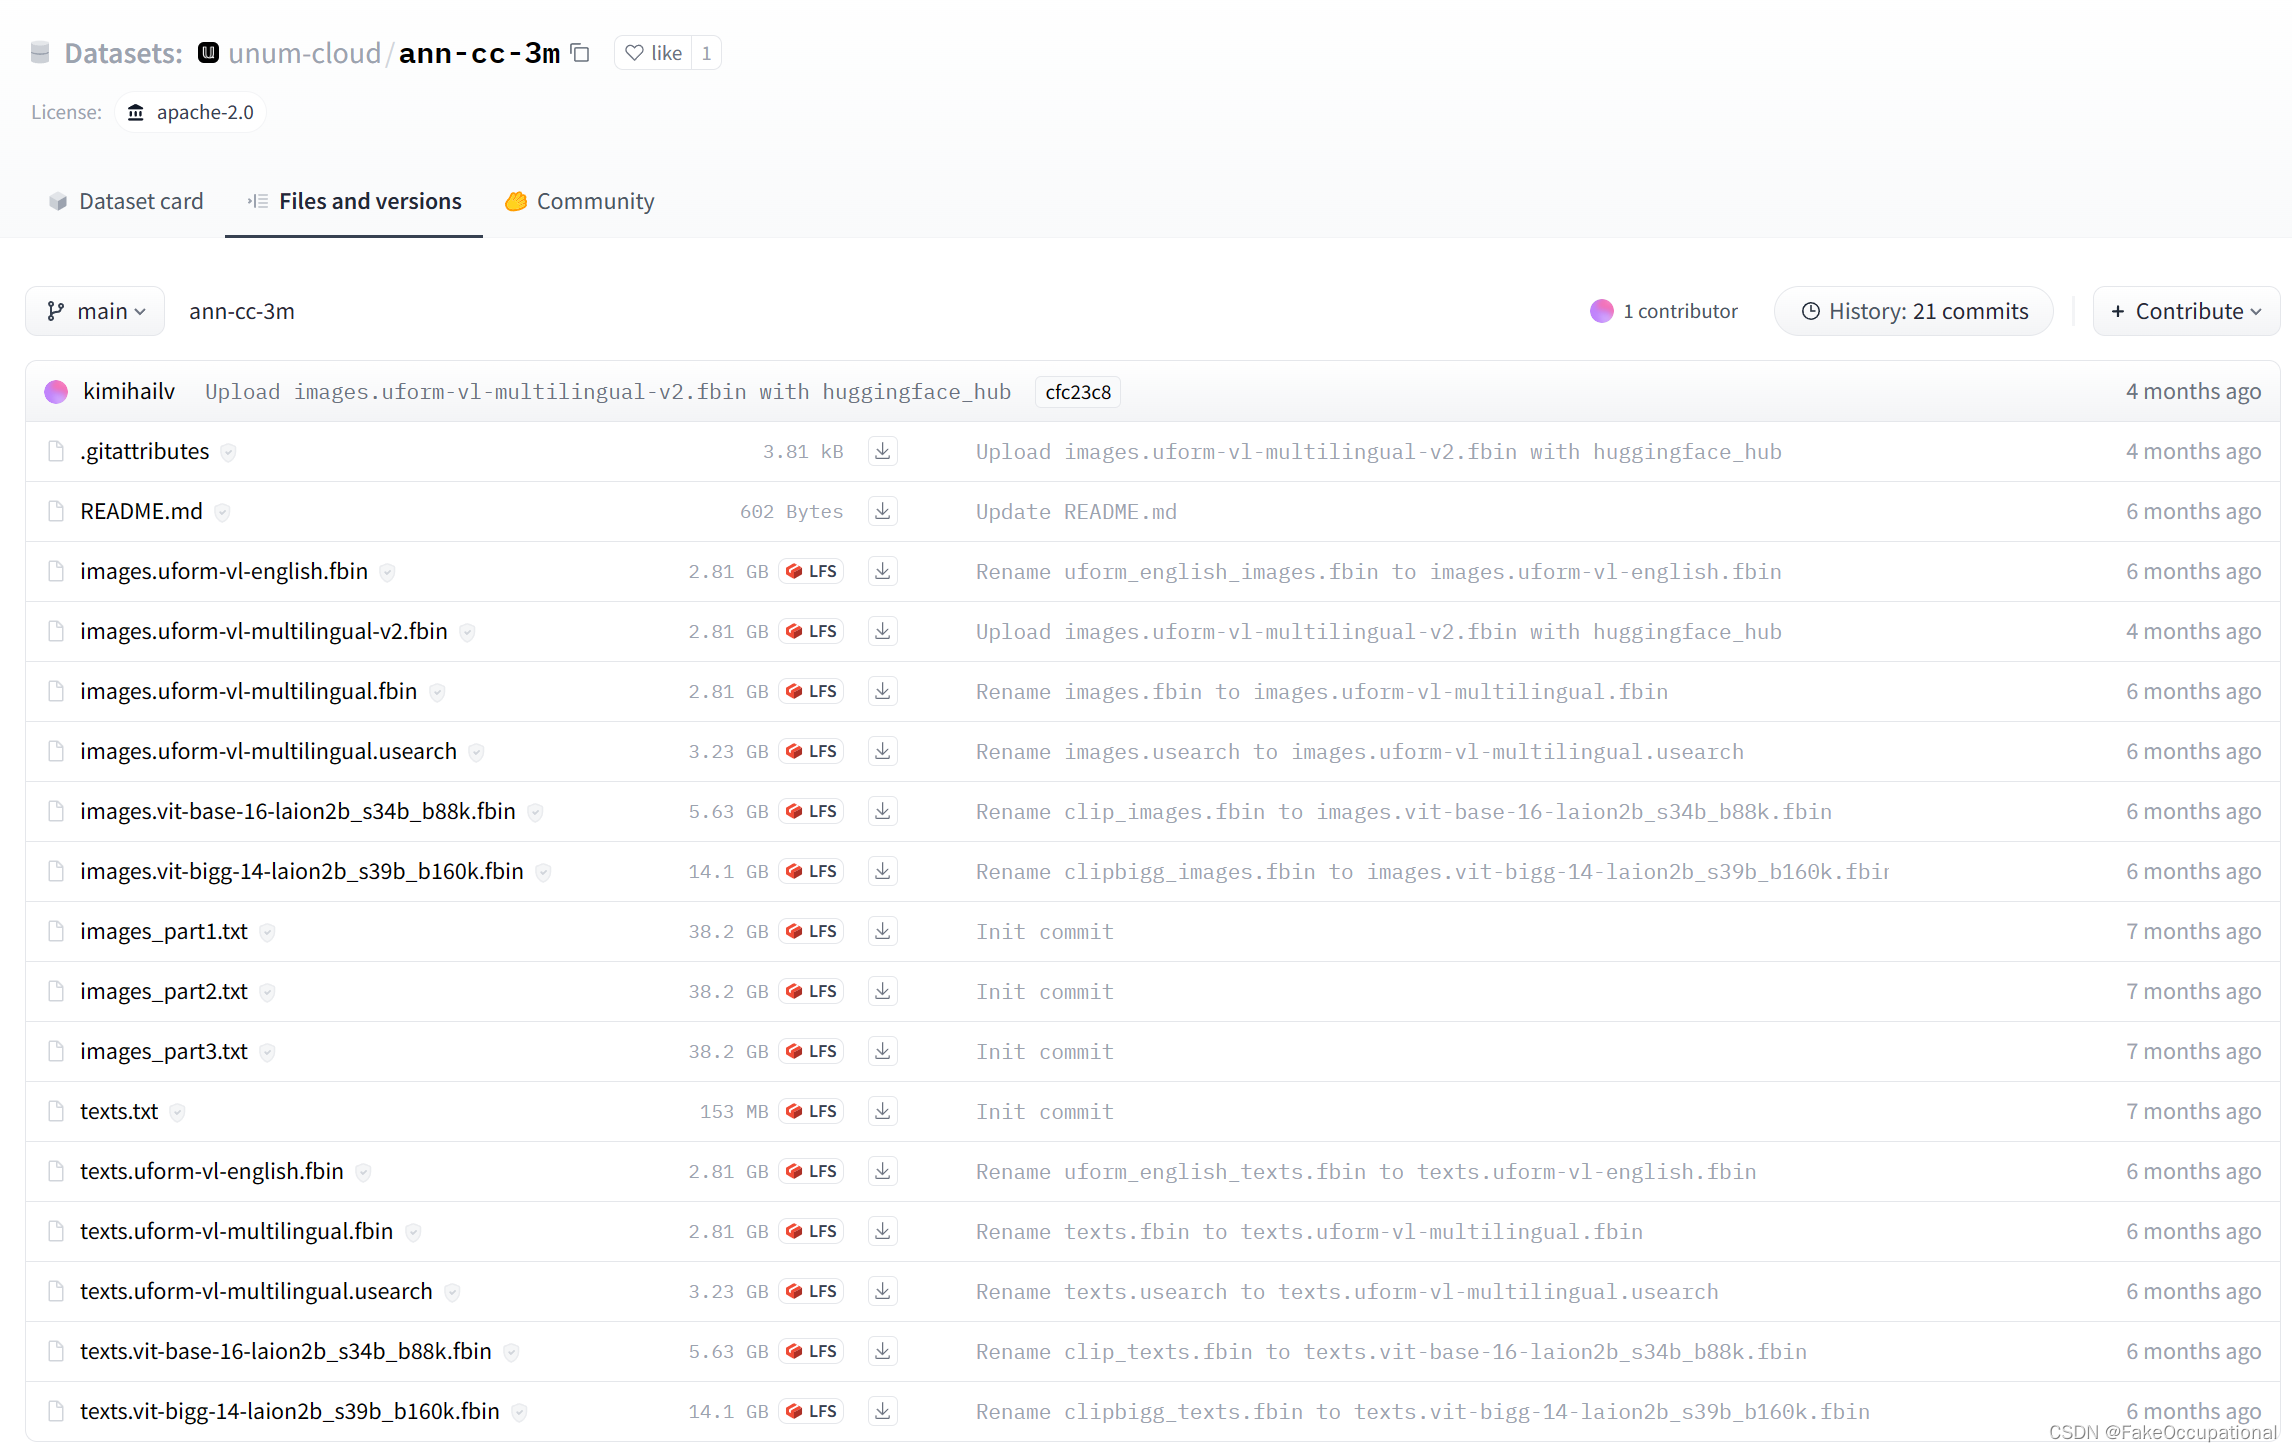Download texts.txt using its download icon

click(x=882, y=1111)
